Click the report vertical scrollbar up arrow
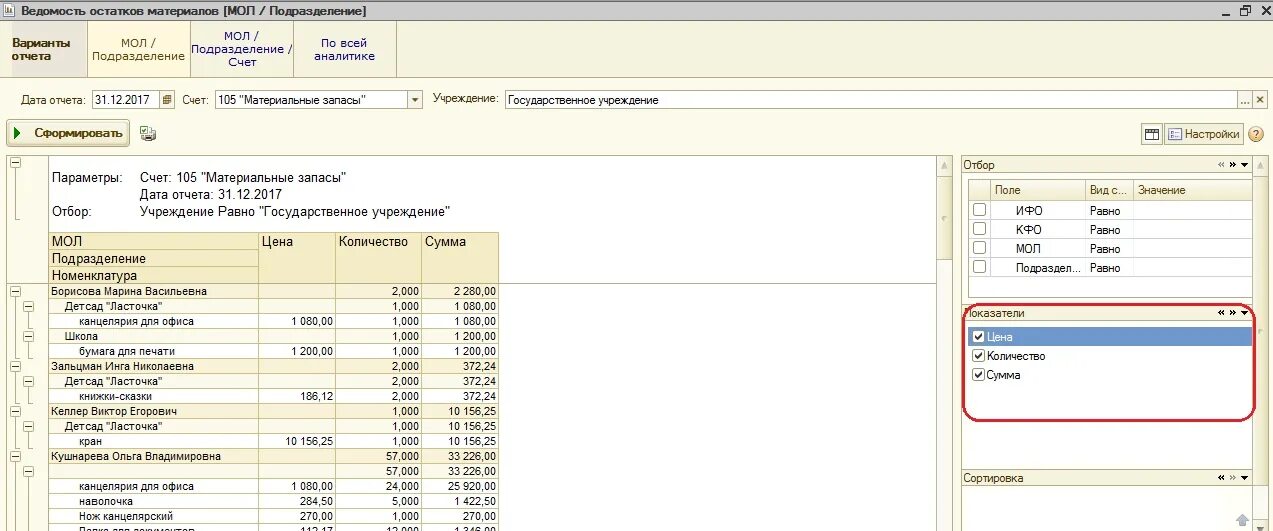 pyautogui.click(x=943, y=164)
